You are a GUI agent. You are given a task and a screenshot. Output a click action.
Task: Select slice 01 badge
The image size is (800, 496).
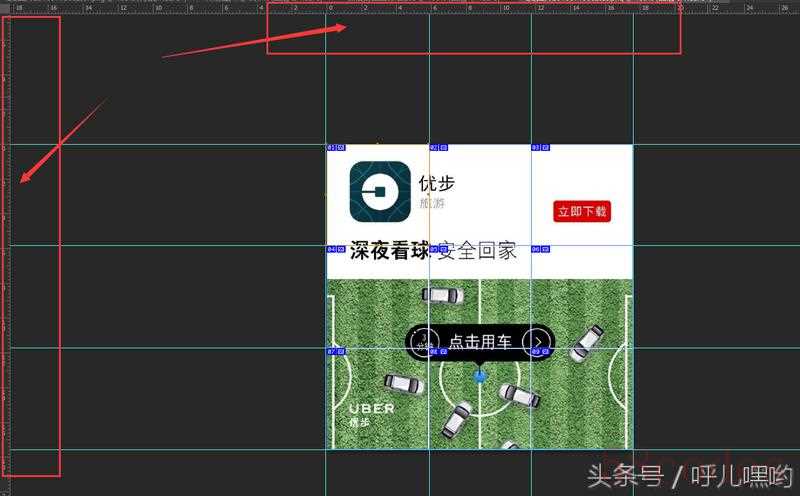(336, 148)
